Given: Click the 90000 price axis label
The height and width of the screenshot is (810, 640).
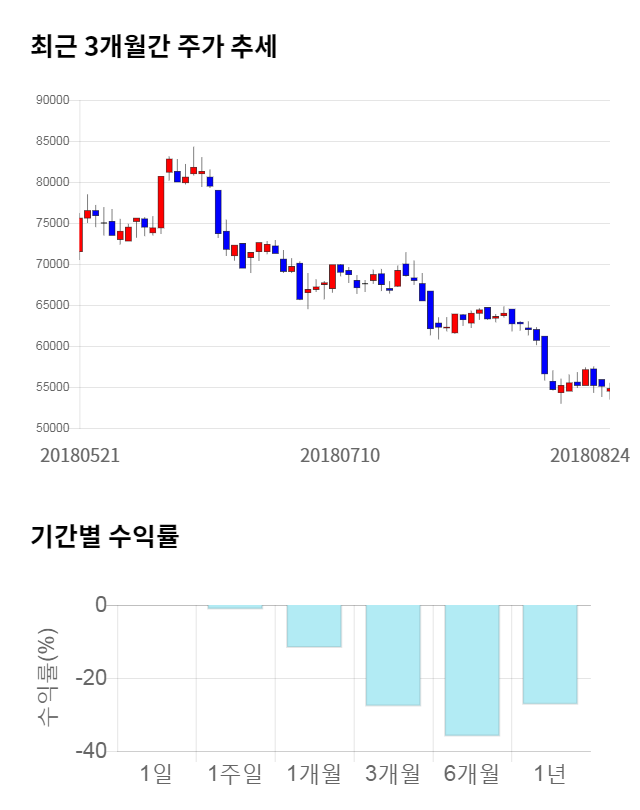Looking at the screenshot, I should pyautogui.click(x=50, y=100).
